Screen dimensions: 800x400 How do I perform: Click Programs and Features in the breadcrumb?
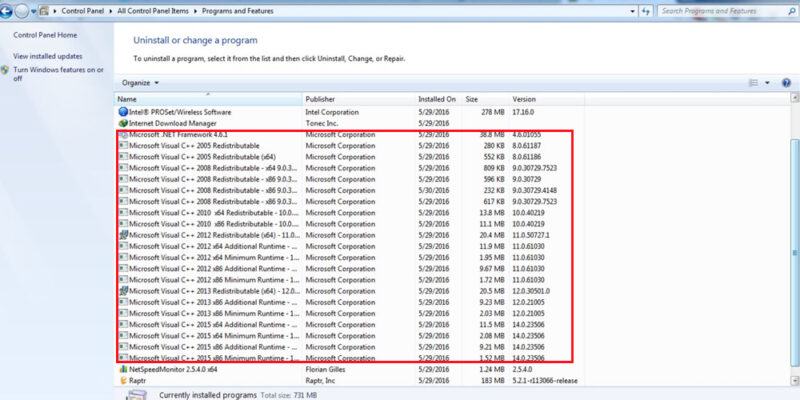point(238,11)
